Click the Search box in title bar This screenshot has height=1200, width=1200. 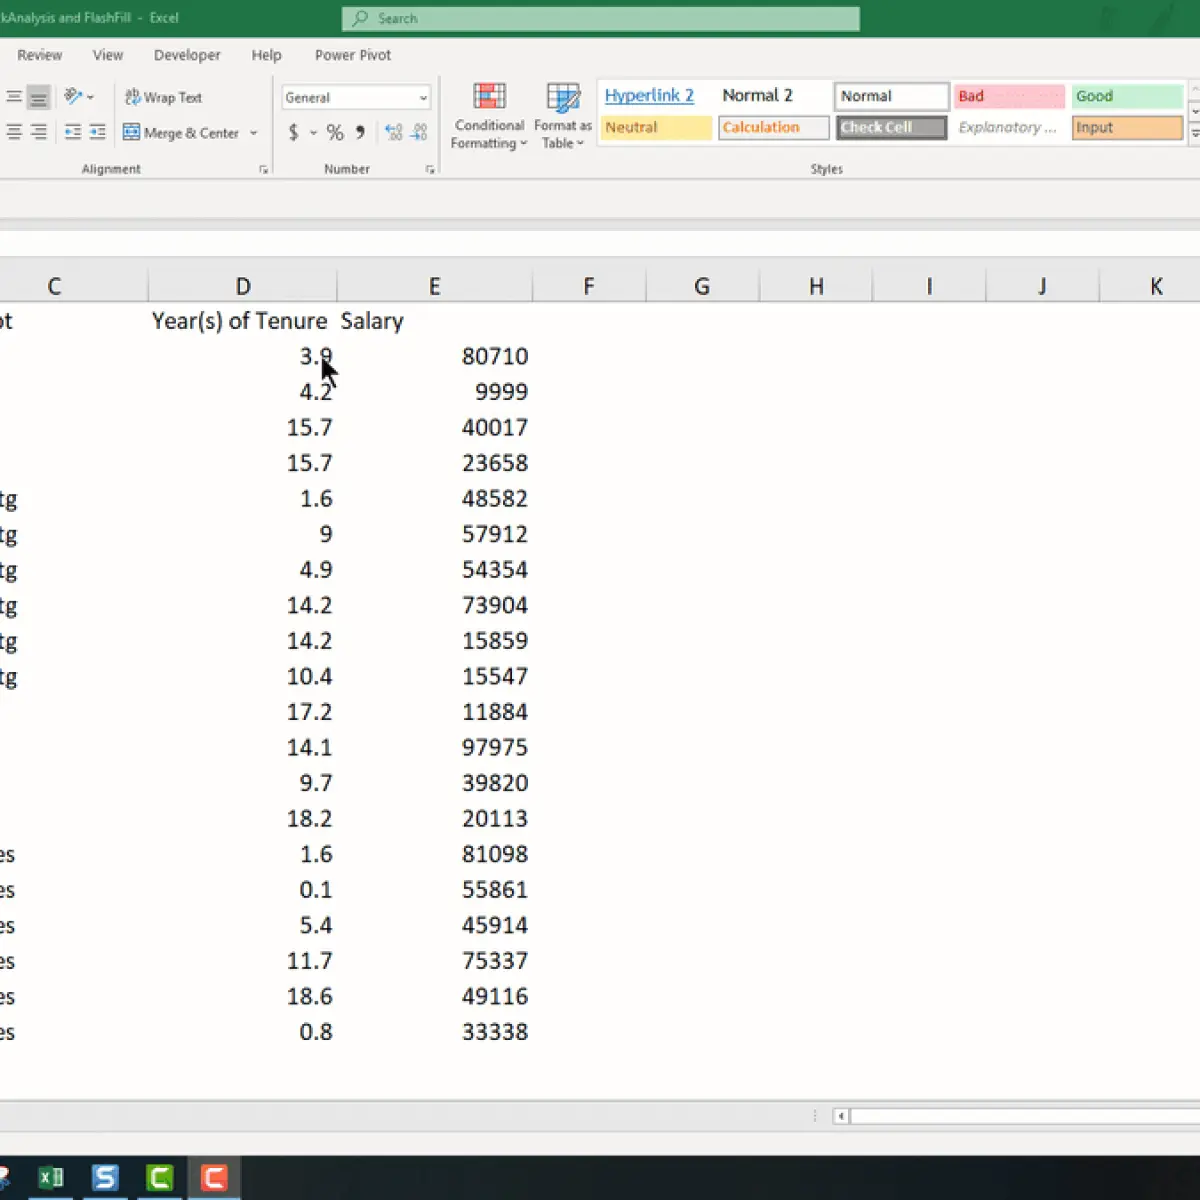pos(600,18)
